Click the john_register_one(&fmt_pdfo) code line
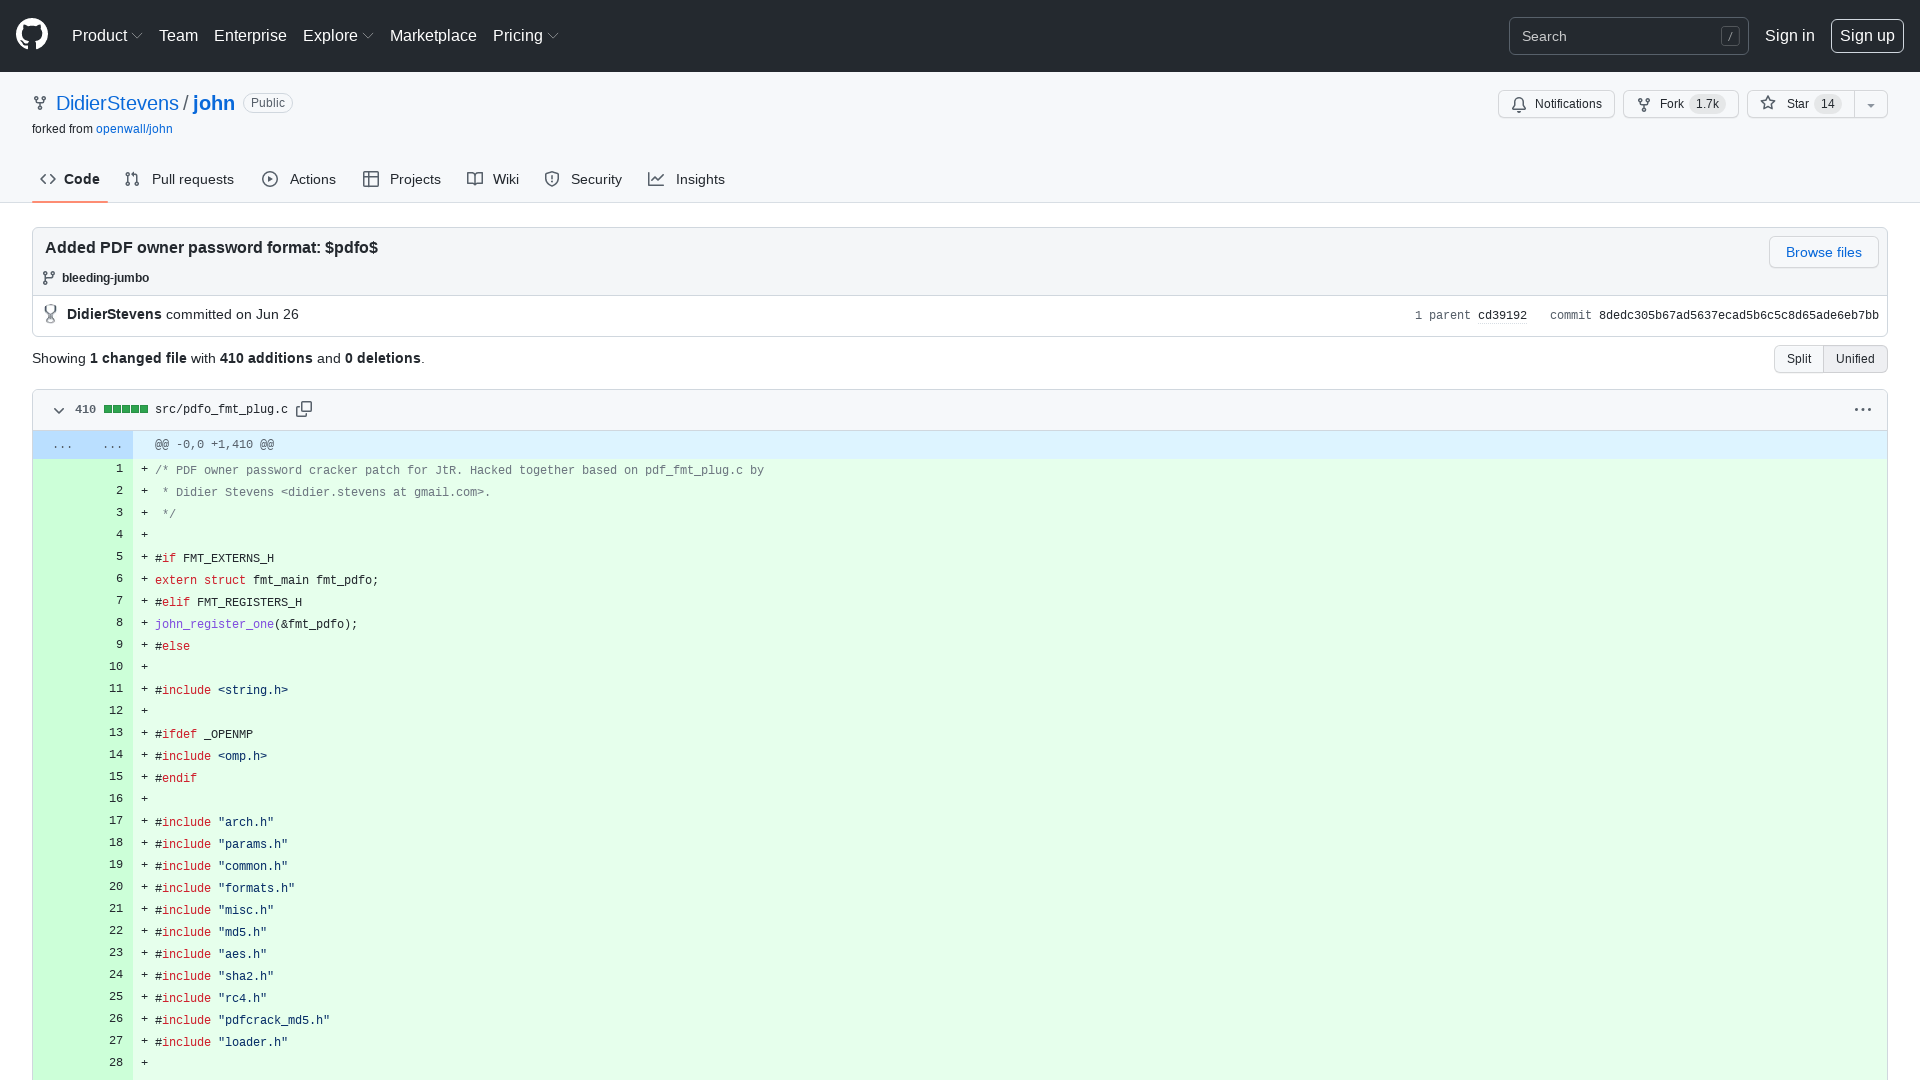 click(x=256, y=624)
